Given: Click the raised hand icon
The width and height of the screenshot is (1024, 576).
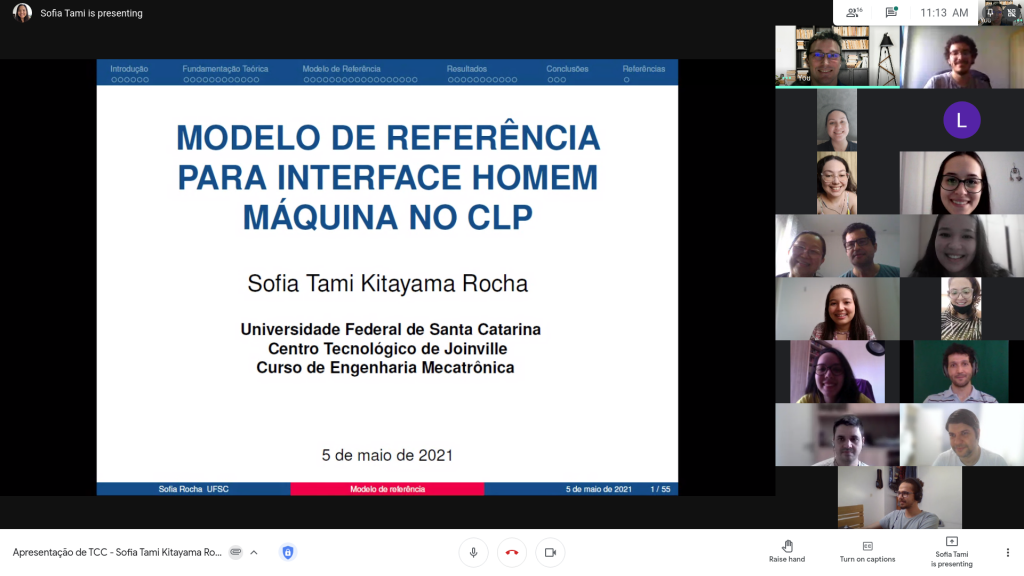Looking at the screenshot, I should coord(788,546).
